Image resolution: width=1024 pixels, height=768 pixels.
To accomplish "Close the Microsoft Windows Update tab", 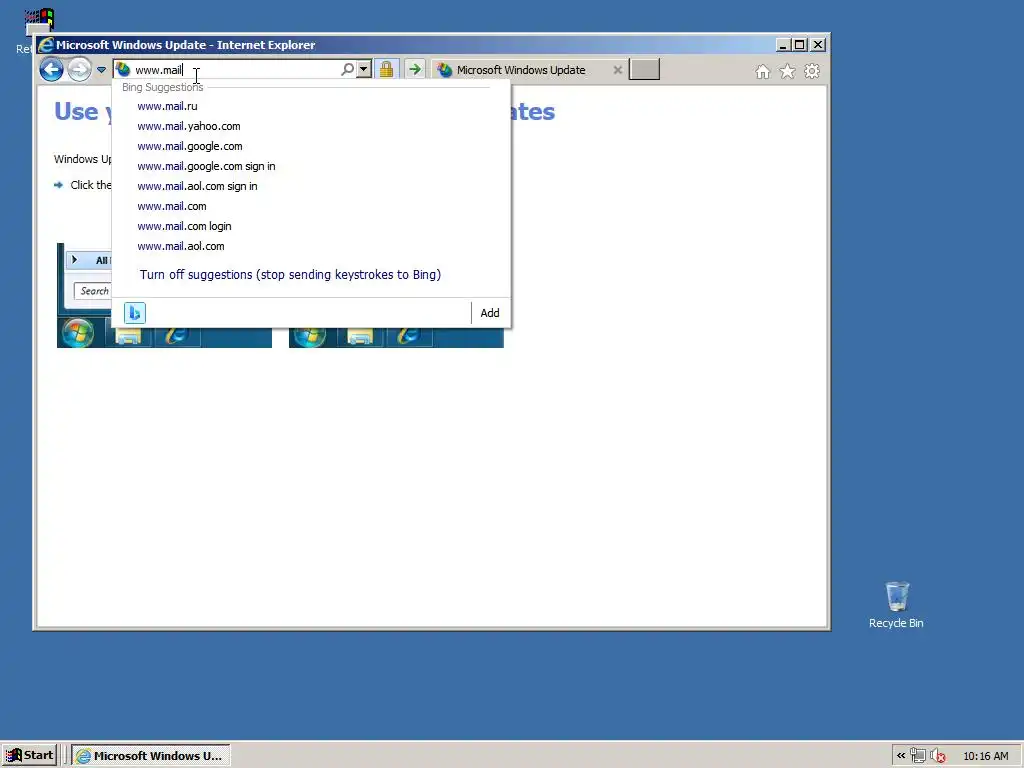I will pos(617,70).
